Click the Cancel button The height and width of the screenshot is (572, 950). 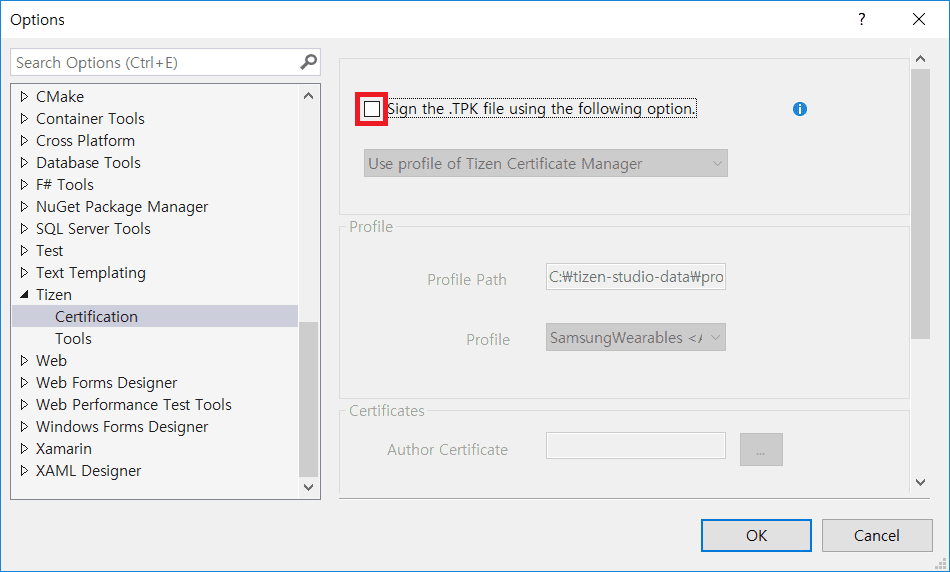click(x=877, y=536)
